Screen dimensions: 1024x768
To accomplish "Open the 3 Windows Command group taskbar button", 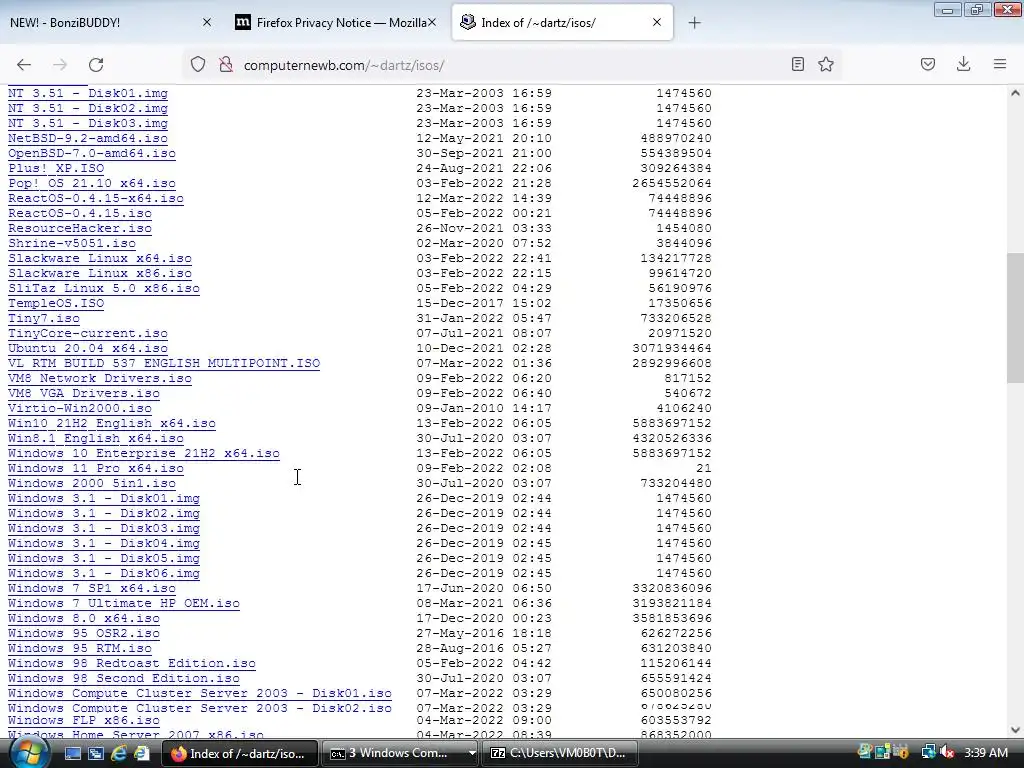I will tap(395, 754).
